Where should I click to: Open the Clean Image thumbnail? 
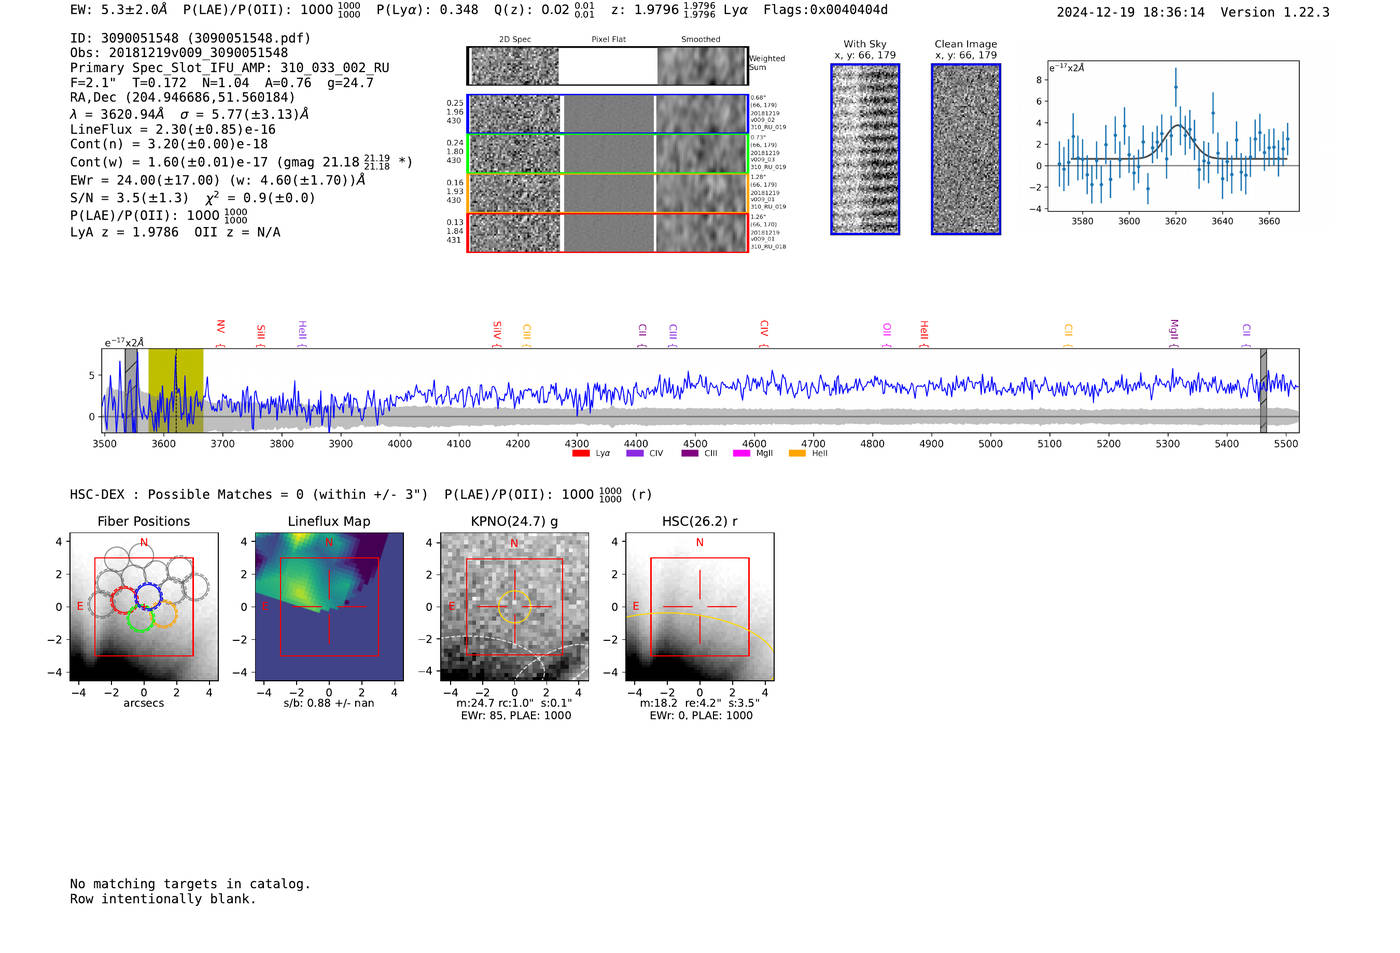click(x=966, y=149)
